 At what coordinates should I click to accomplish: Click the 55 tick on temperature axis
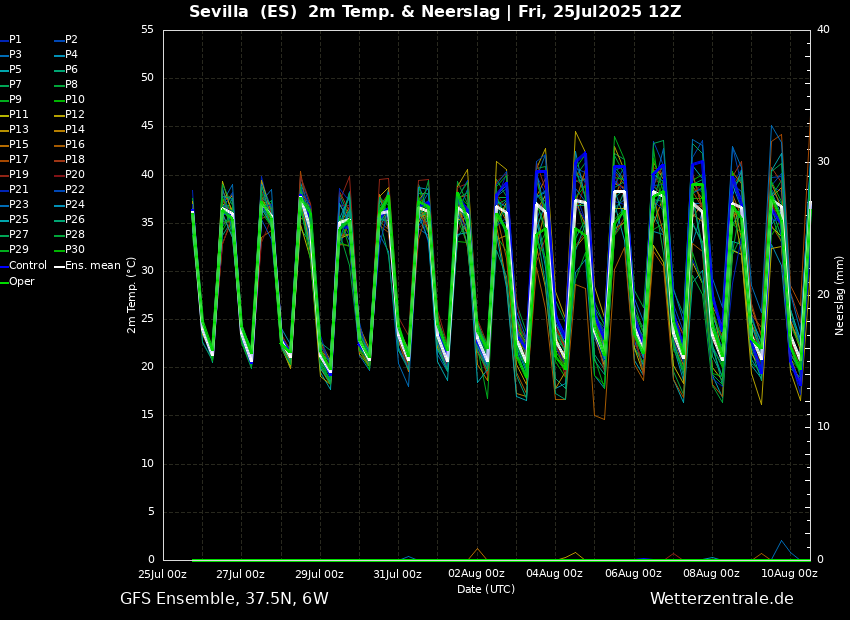(147, 30)
